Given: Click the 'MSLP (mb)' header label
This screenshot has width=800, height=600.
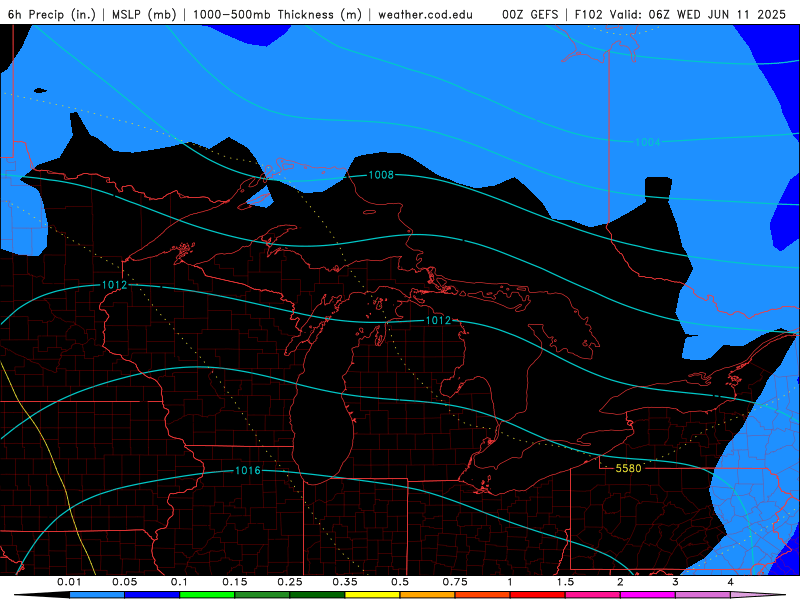Looking at the screenshot, I should pos(144,14).
